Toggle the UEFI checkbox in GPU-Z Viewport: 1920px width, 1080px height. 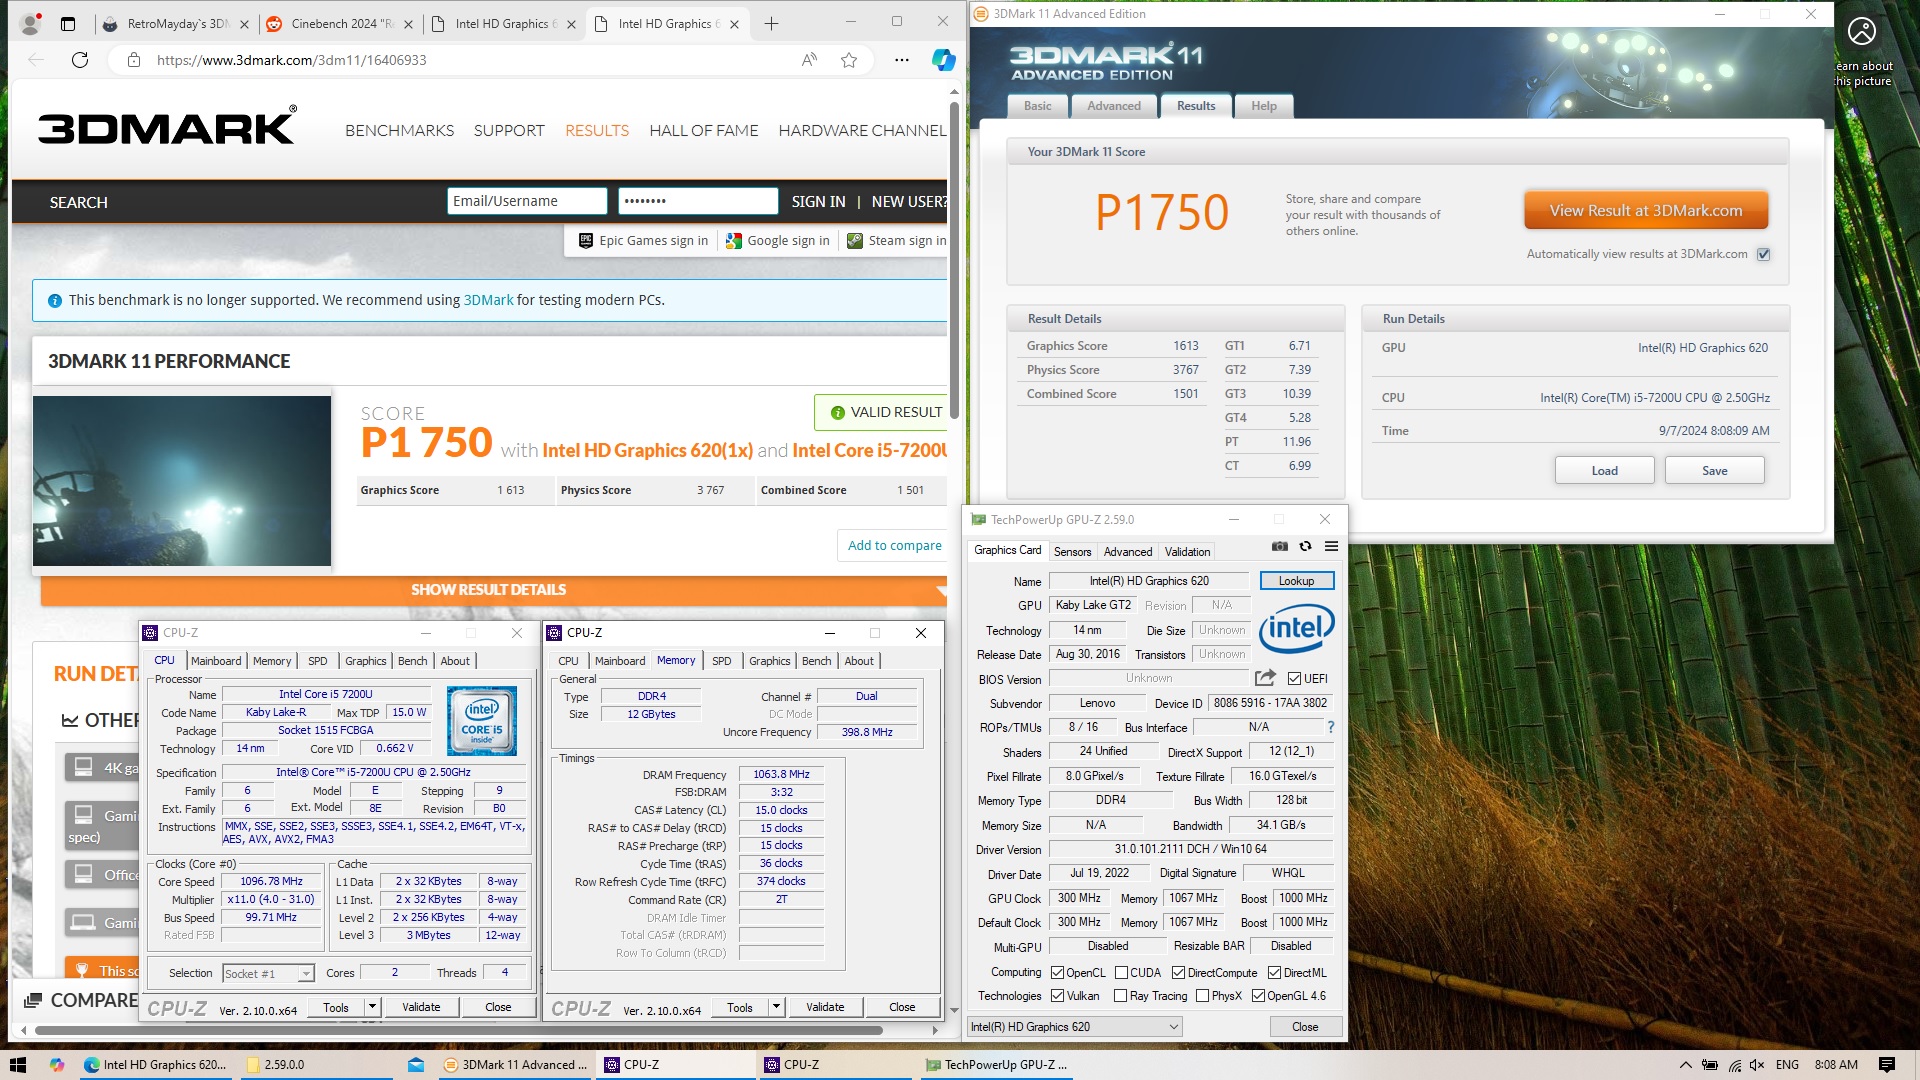coord(1294,678)
